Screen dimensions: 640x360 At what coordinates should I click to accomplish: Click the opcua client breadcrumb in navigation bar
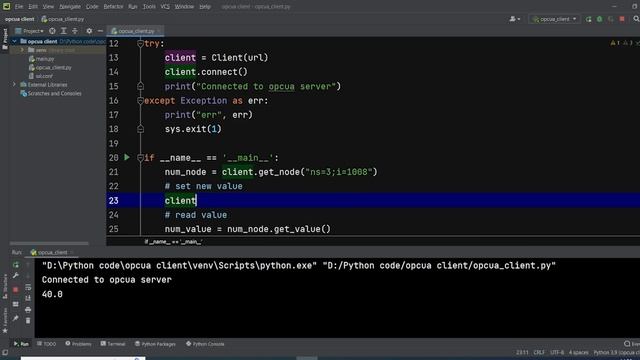tap(20, 19)
